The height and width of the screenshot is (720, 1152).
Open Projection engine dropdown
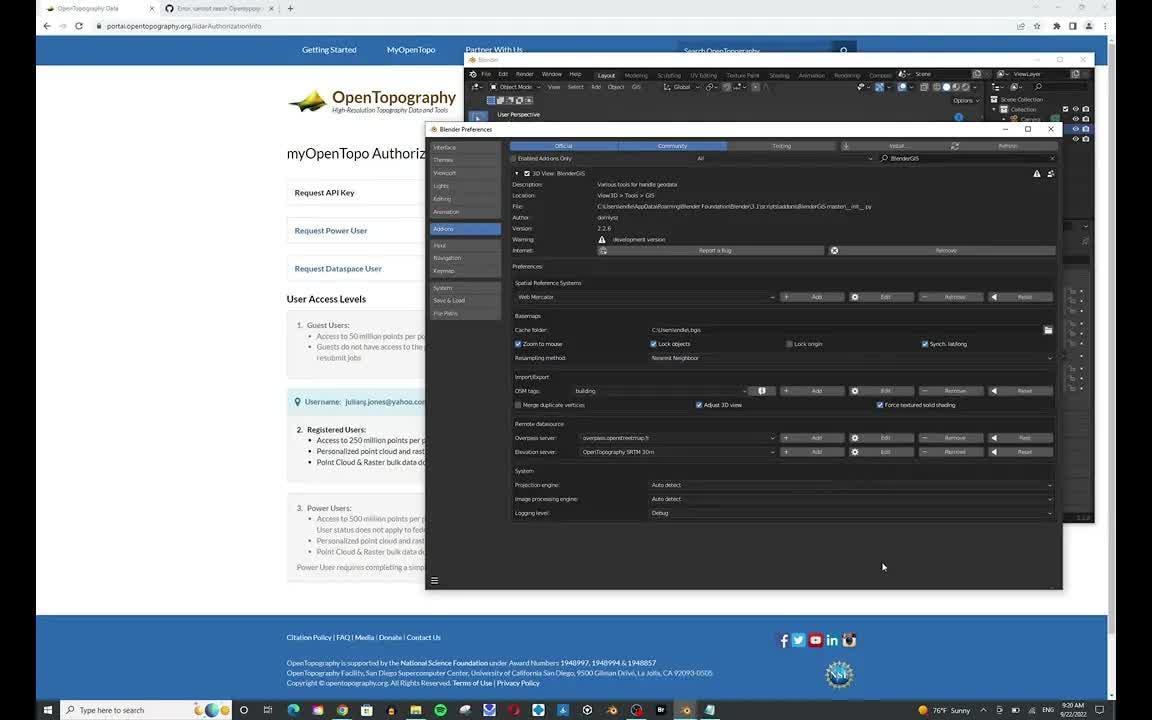pos(851,486)
